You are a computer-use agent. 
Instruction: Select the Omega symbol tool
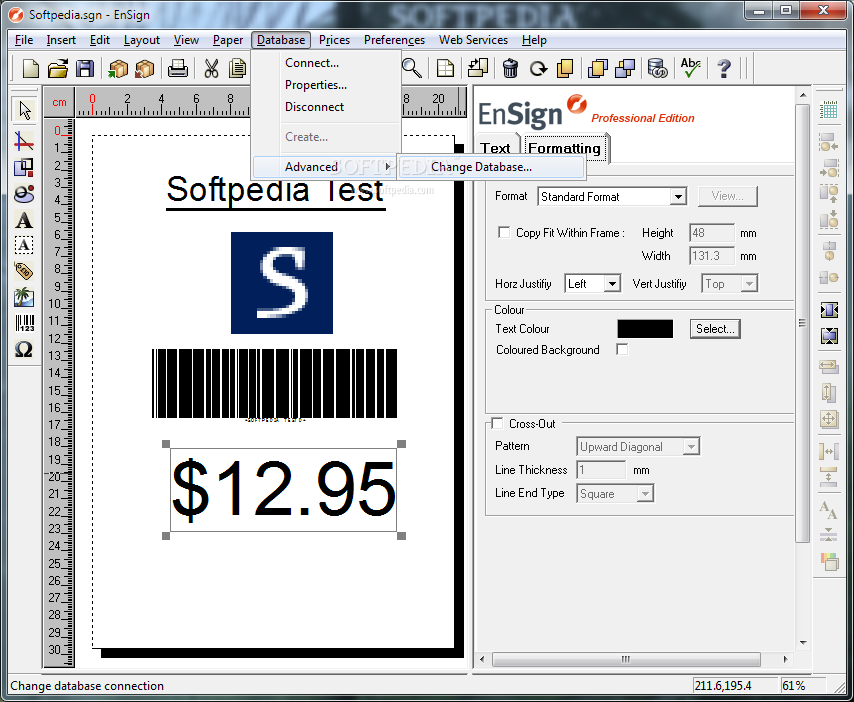[23, 349]
